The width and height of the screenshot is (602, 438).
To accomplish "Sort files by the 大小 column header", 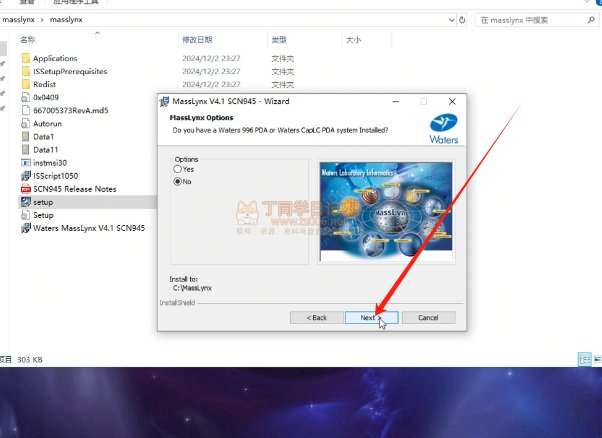I will [353, 39].
